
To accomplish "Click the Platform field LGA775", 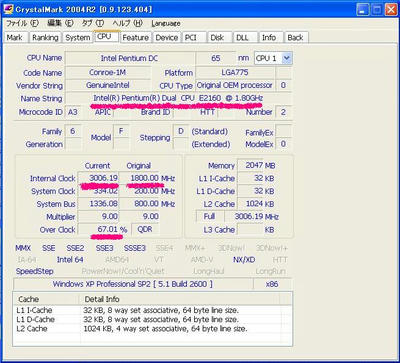I will pyautogui.click(x=235, y=72).
